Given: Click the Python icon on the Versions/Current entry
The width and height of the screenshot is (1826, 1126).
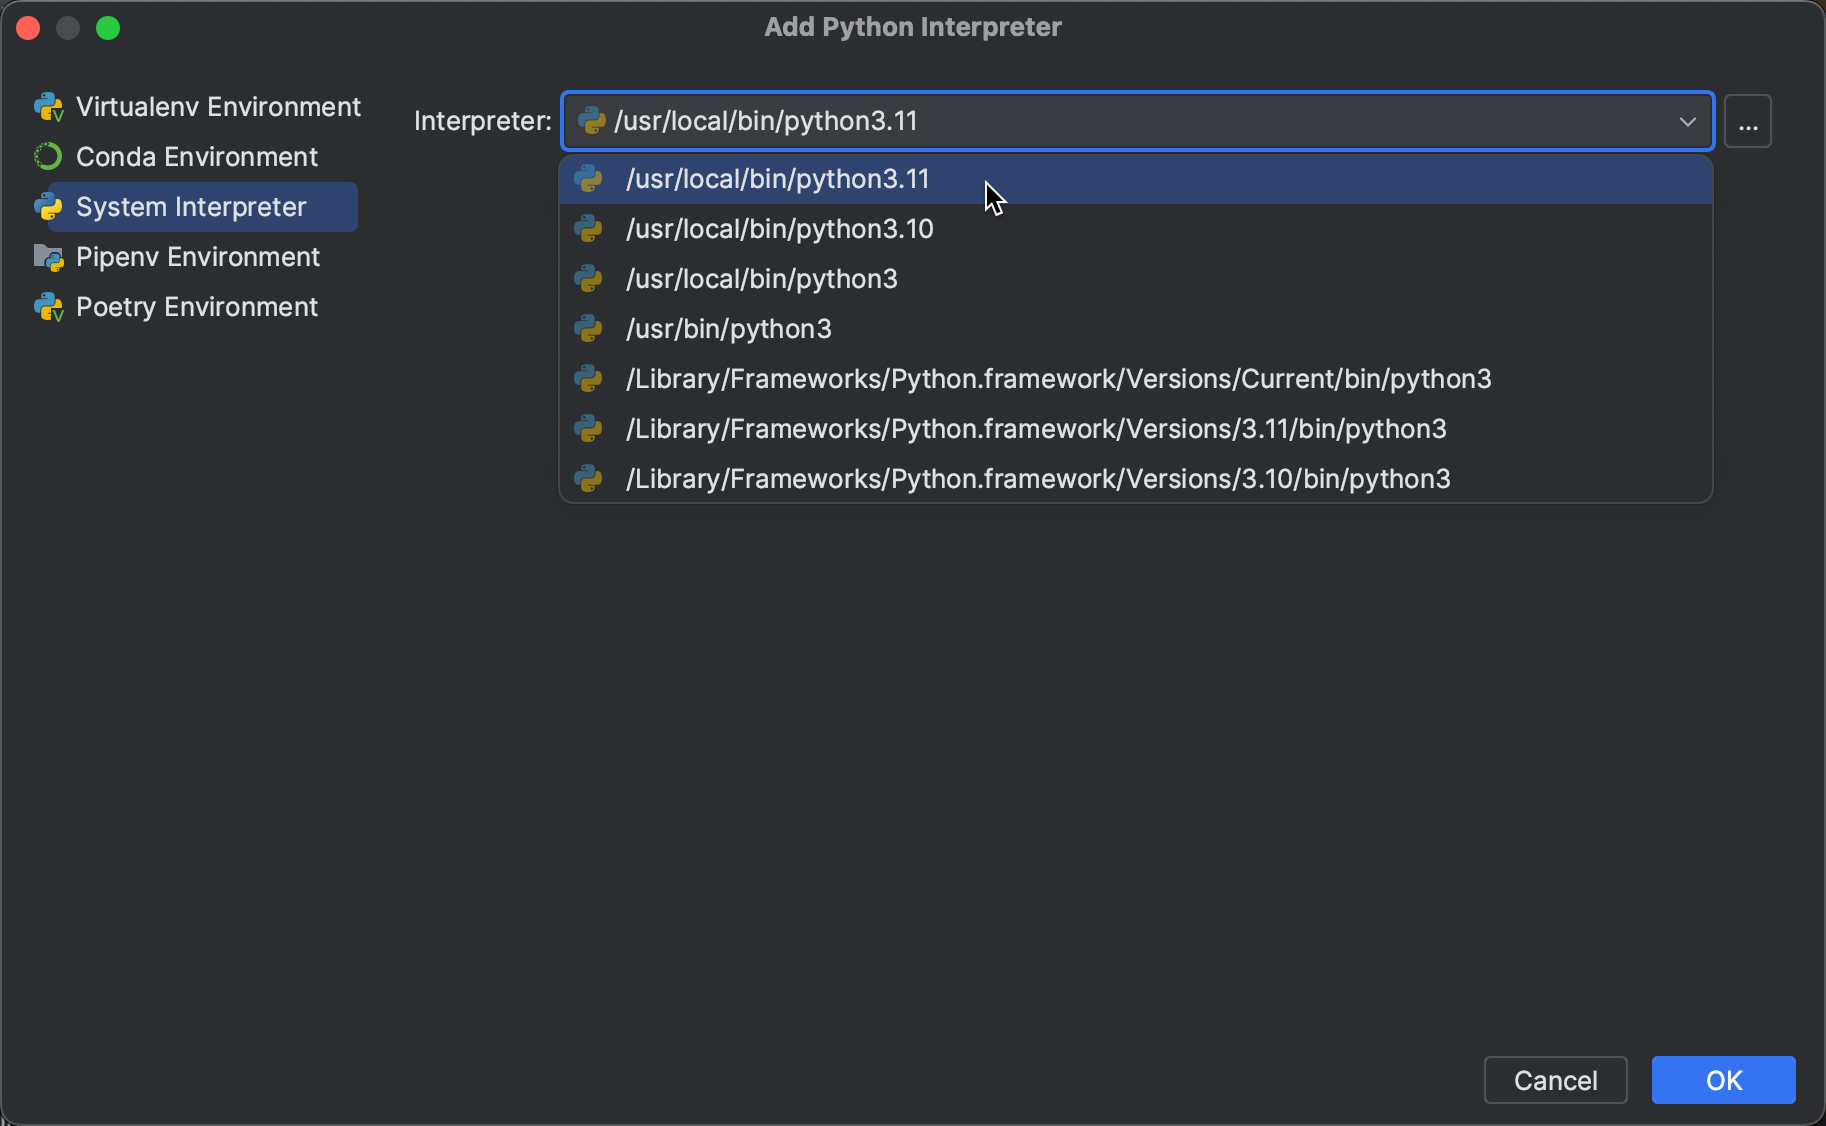Looking at the screenshot, I should (x=590, y=379).
